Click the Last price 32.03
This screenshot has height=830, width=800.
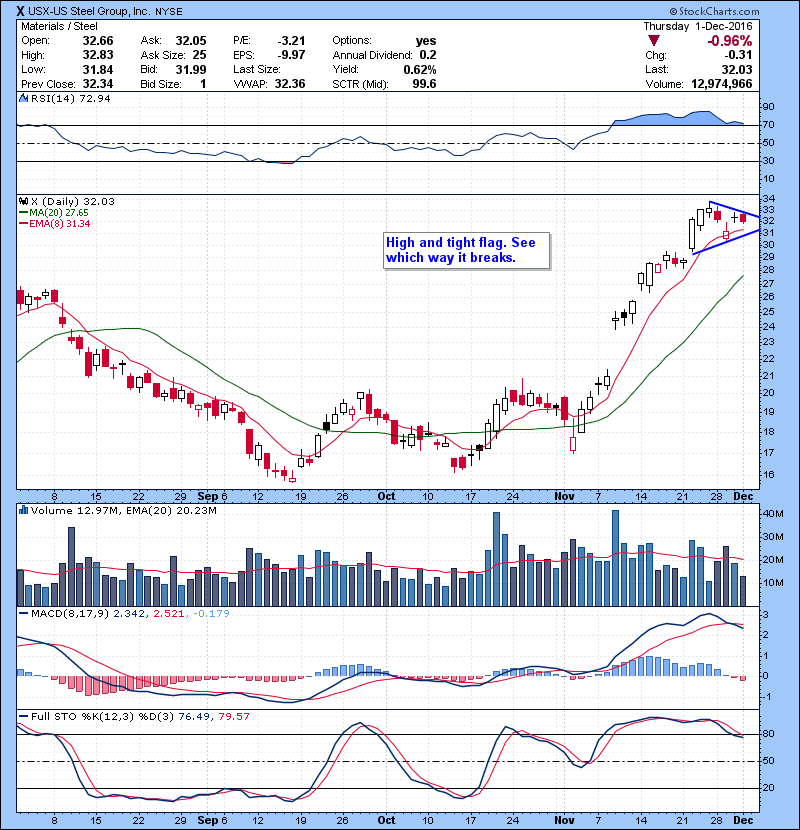pos(736,69)
